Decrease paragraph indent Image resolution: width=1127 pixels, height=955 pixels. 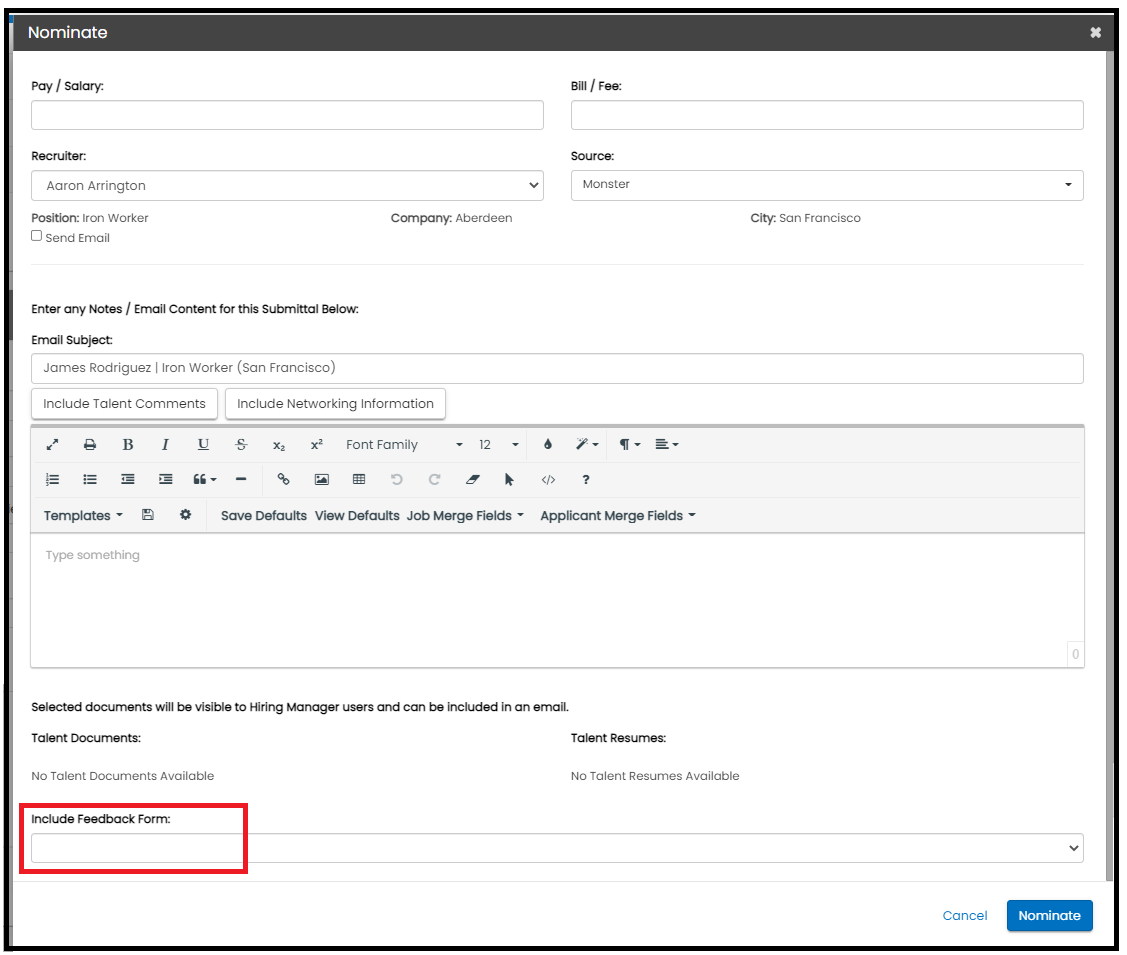[128, 480]
